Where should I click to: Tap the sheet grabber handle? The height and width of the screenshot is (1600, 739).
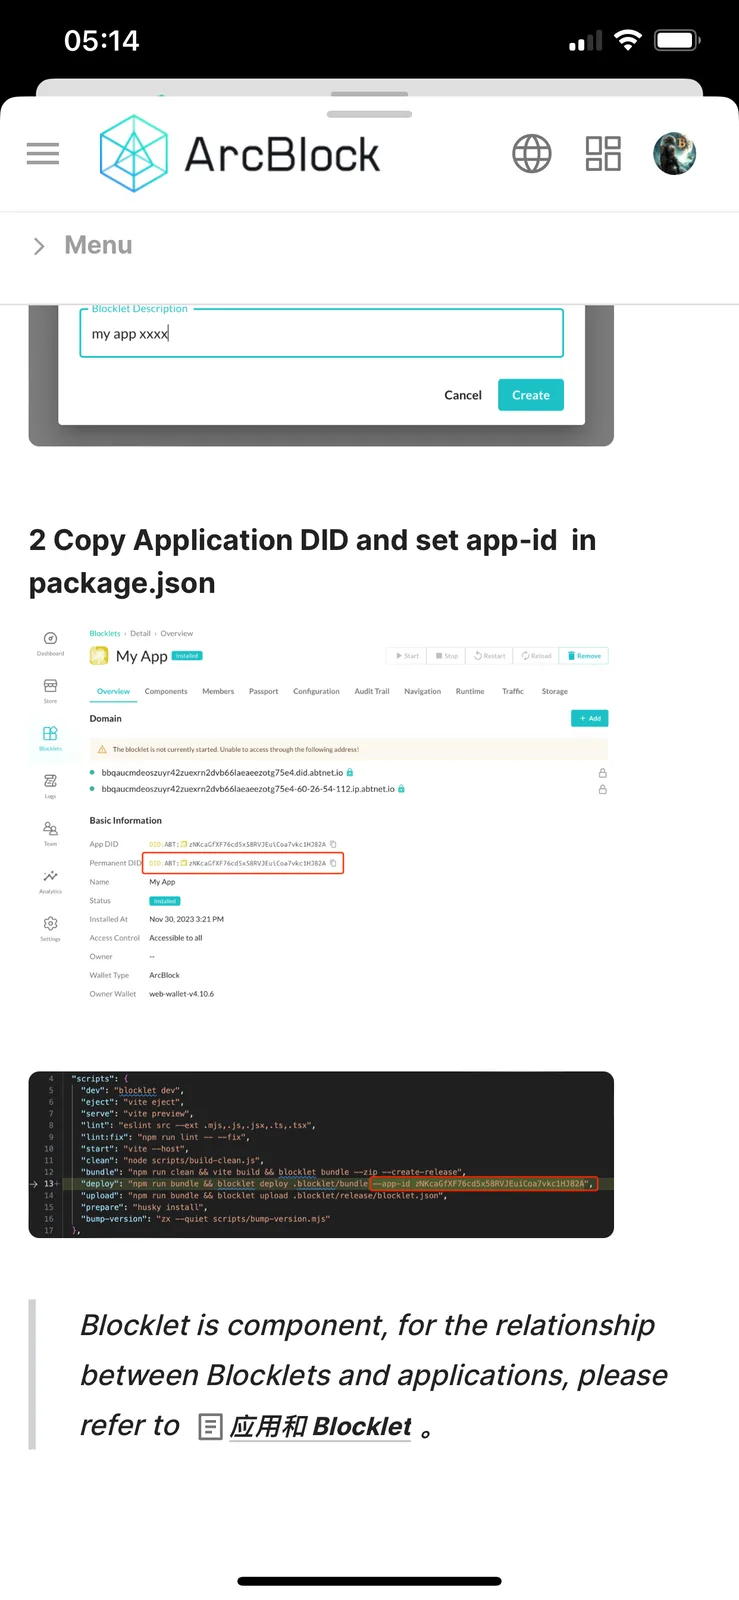point(370,113)
